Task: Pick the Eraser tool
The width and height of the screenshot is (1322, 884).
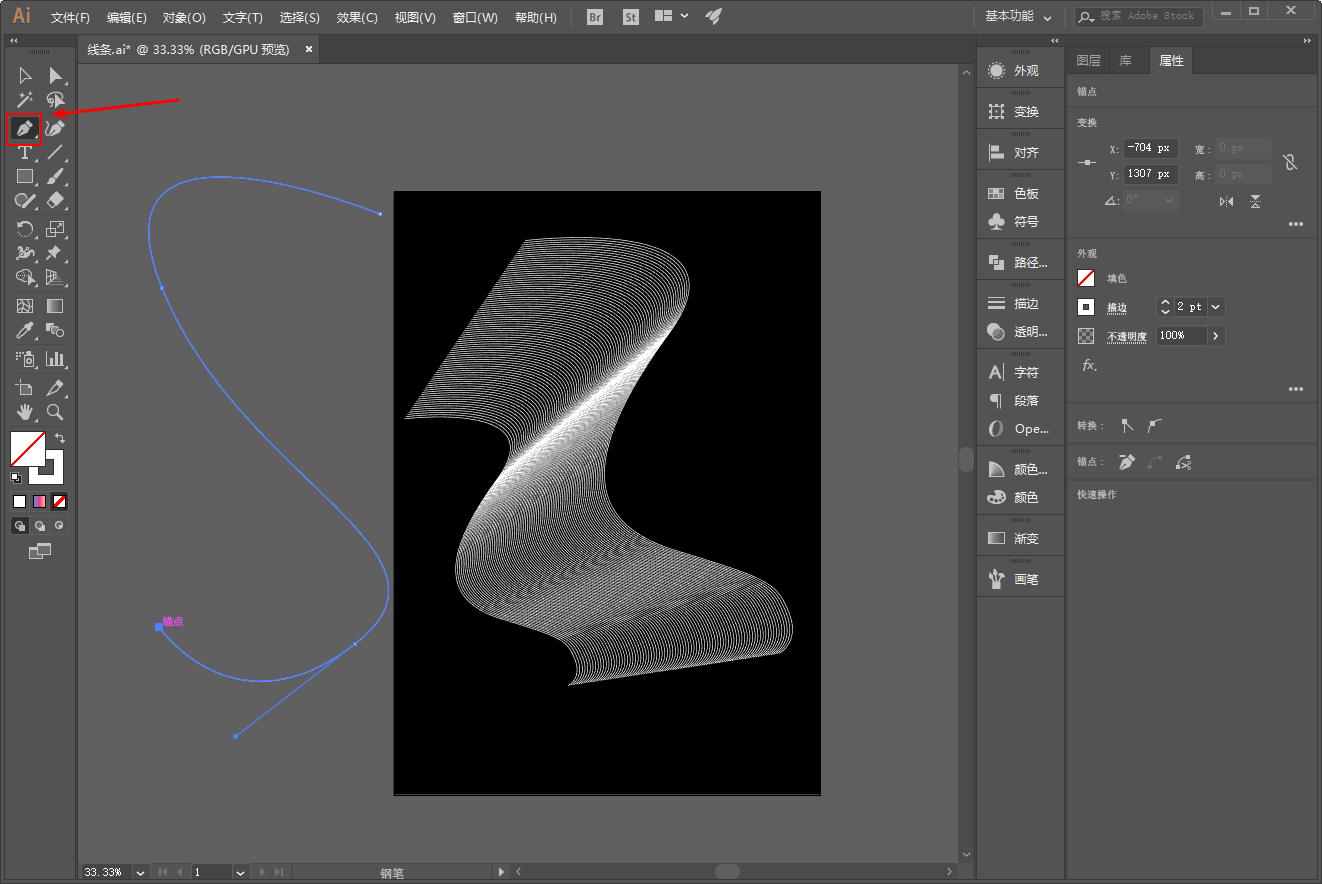Action: (x=56, y=201)
